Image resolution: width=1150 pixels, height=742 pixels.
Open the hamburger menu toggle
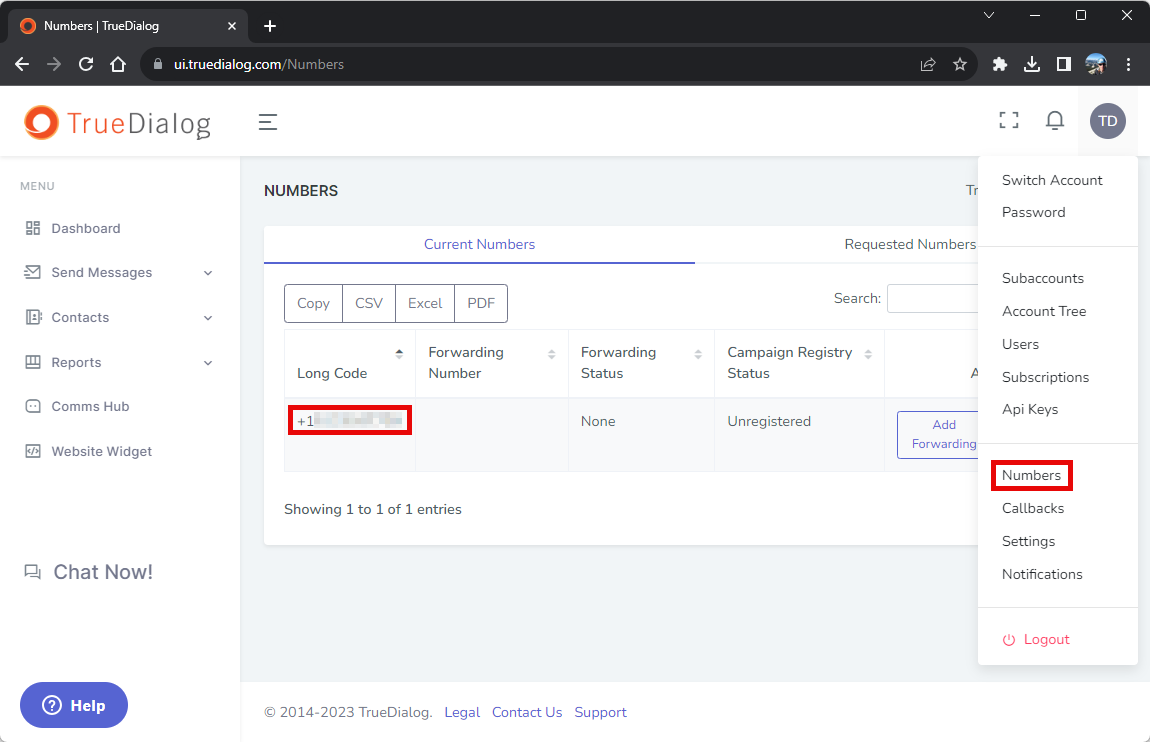click(268, 122)
